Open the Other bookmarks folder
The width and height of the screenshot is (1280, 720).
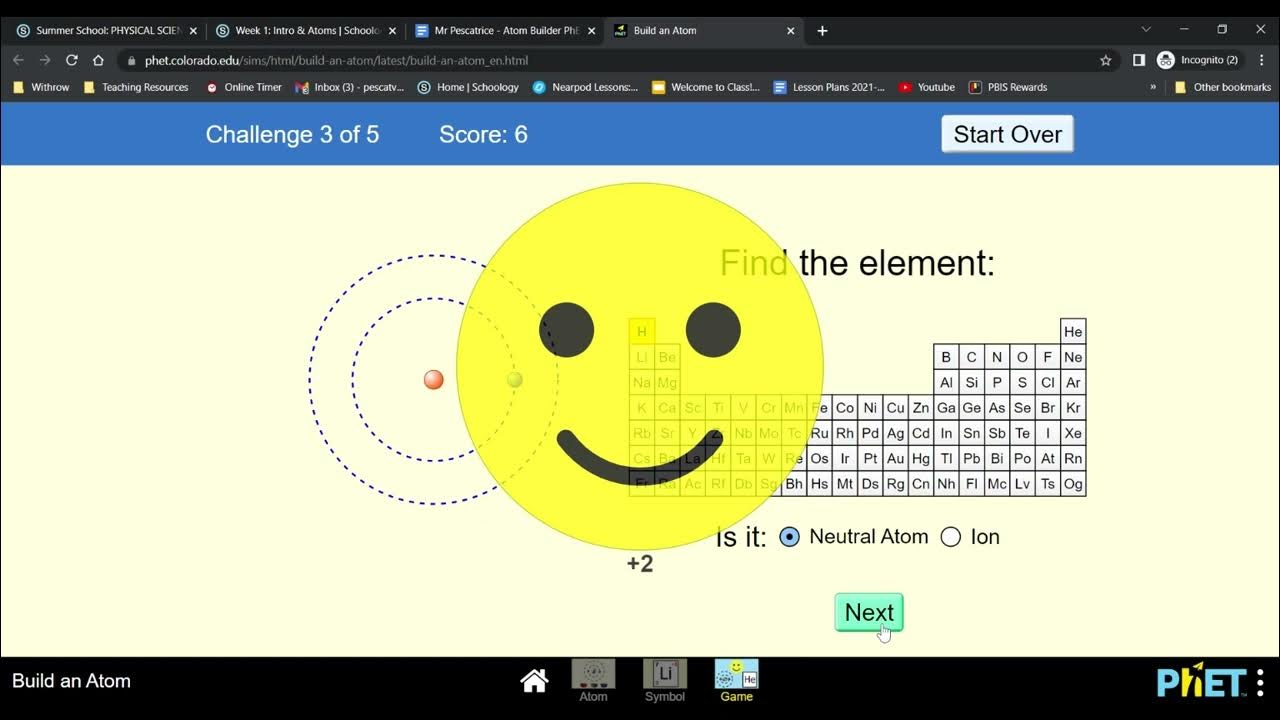click(1222, 87)
